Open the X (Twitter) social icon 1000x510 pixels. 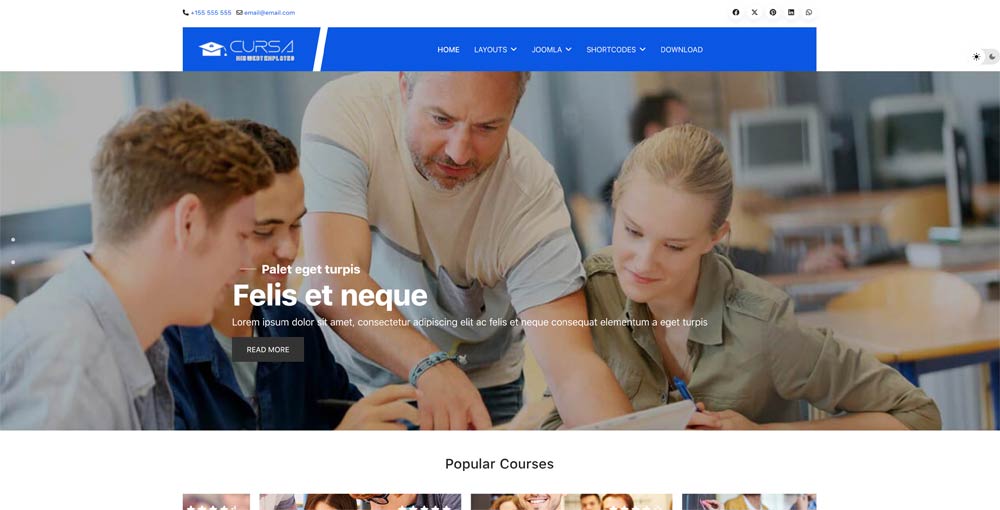coord(754,12)
